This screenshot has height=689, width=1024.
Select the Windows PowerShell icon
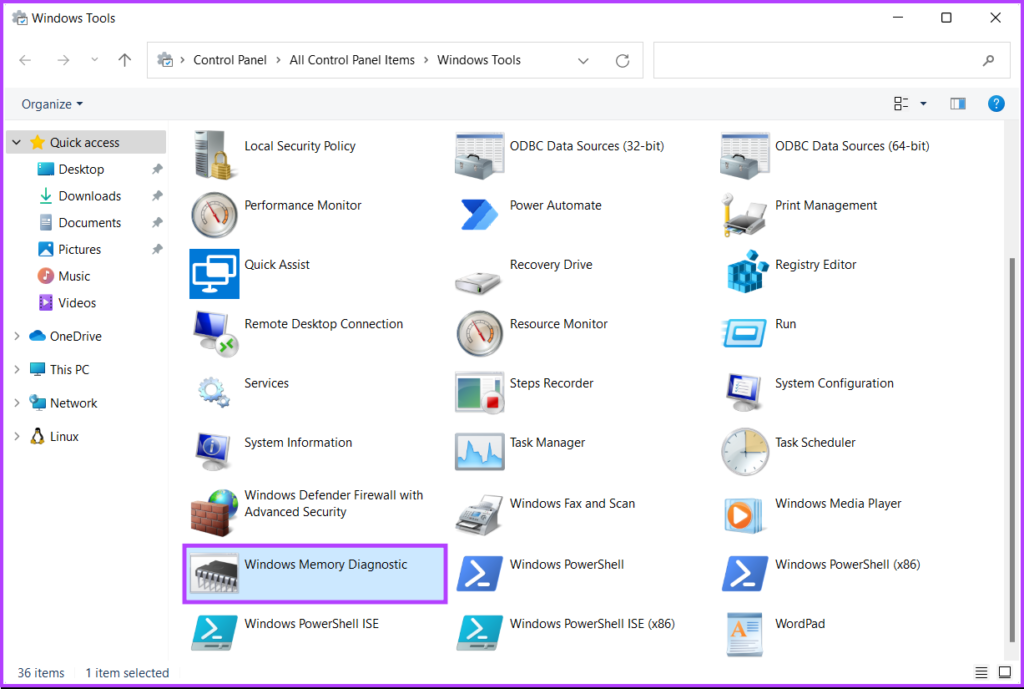479,573
